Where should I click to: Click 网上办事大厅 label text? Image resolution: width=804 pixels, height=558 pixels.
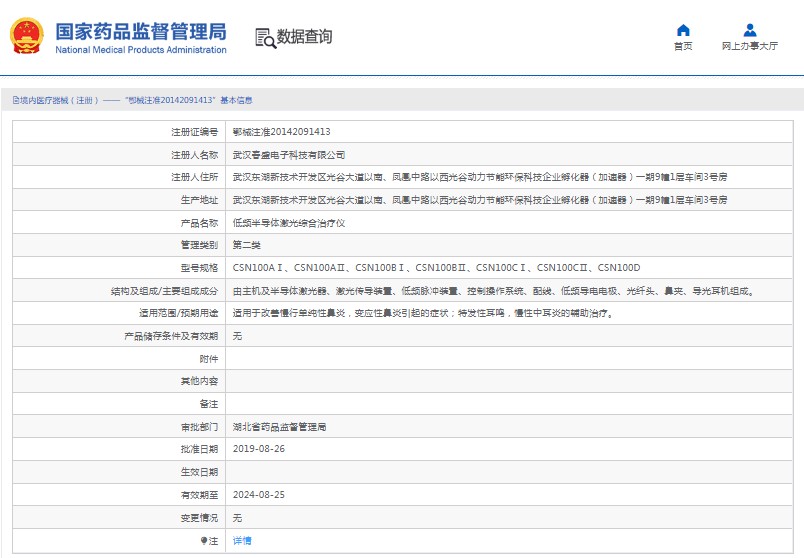750,46
